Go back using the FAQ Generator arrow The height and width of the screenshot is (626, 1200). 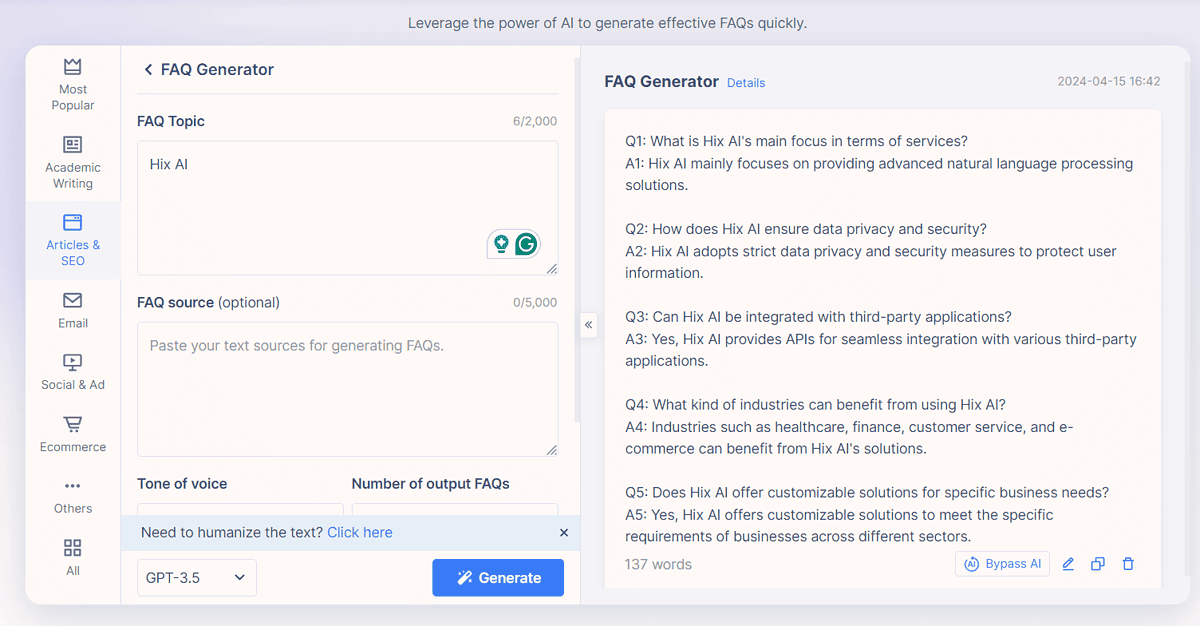click(148, 69)
